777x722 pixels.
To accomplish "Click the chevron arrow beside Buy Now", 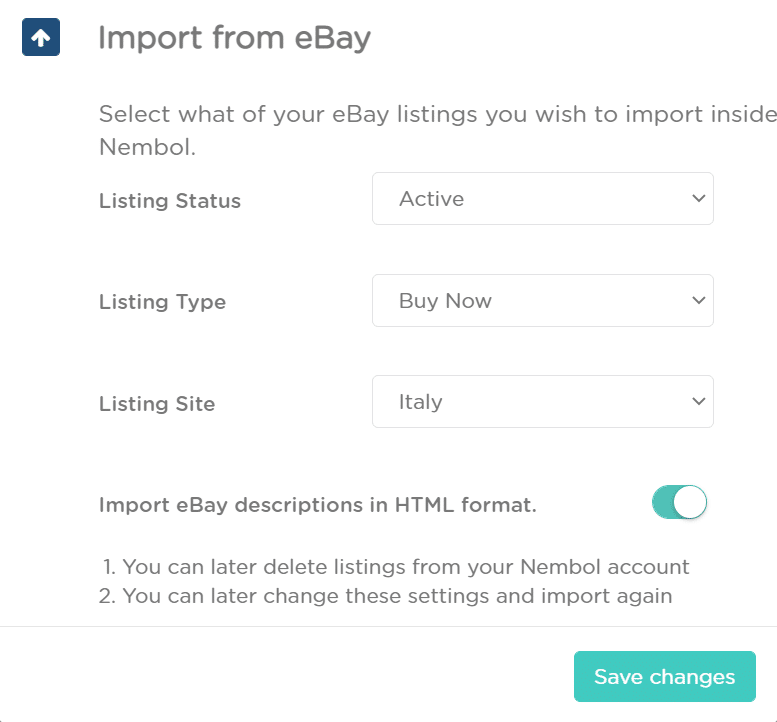I will point(699,300).
